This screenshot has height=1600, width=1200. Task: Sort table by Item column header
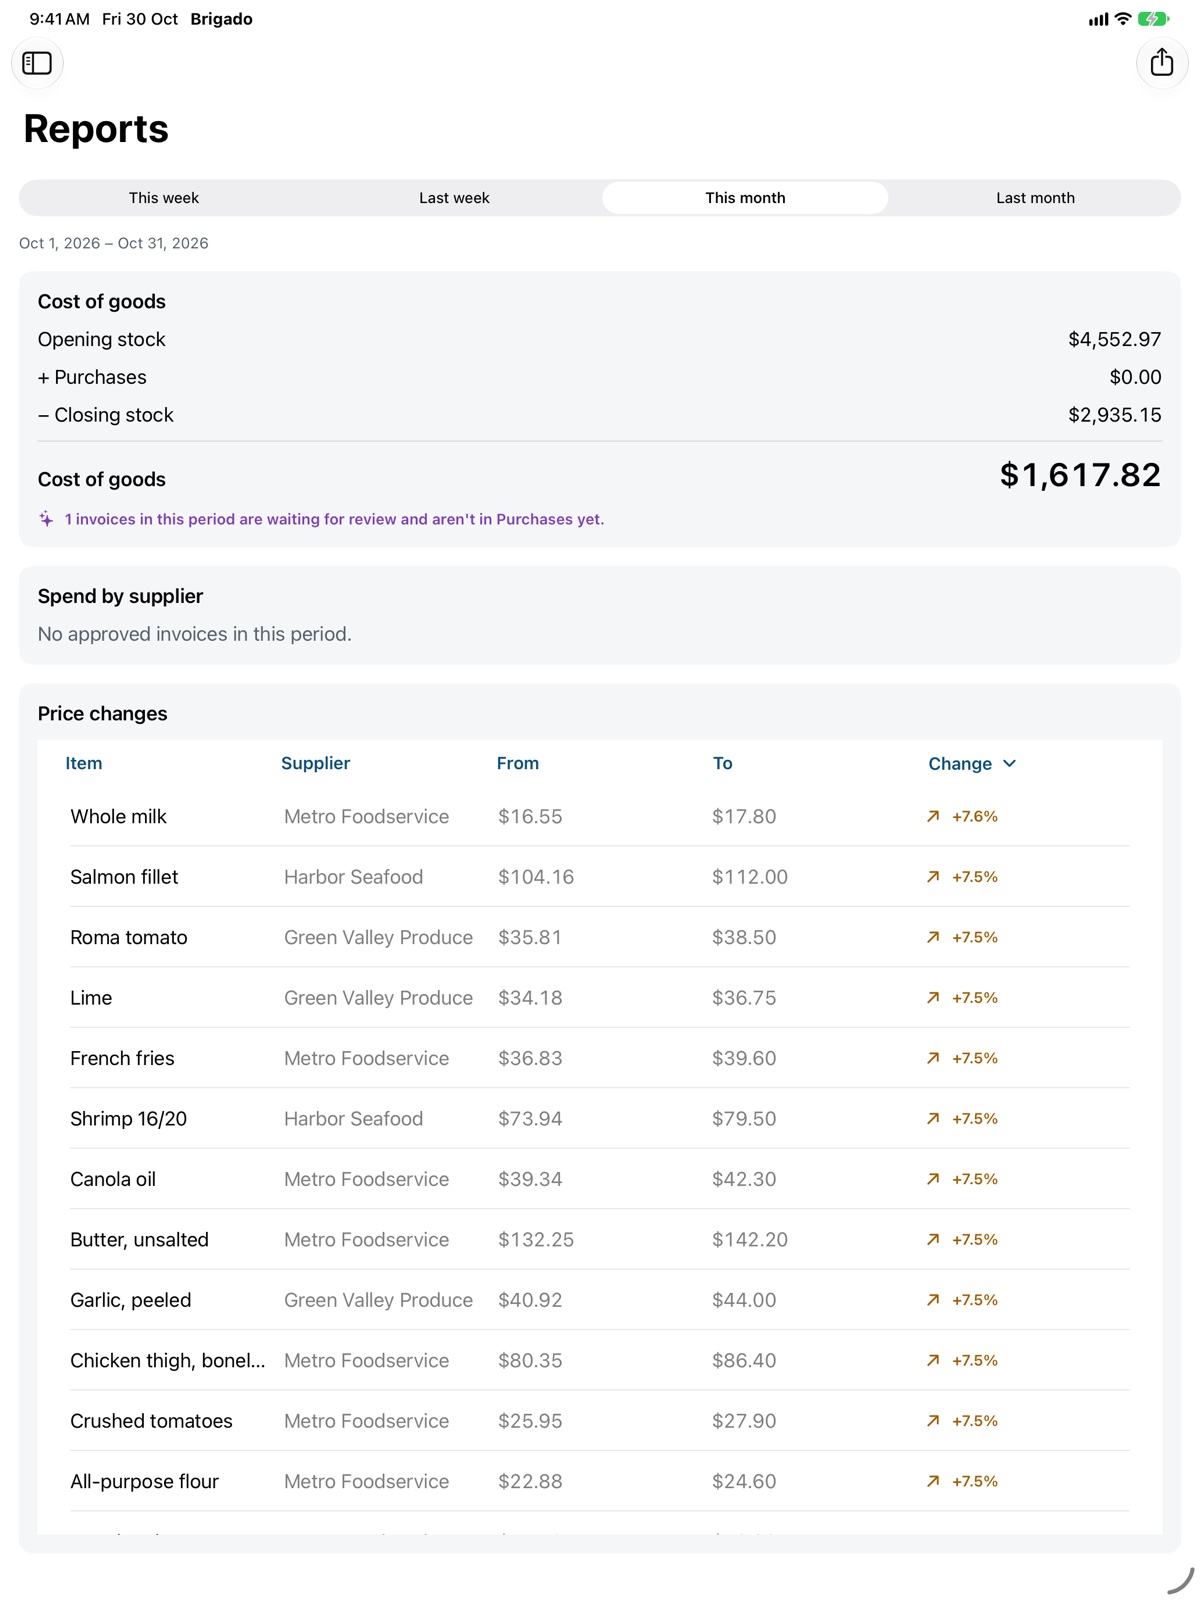pyautogui.click(x=84, y=763)
